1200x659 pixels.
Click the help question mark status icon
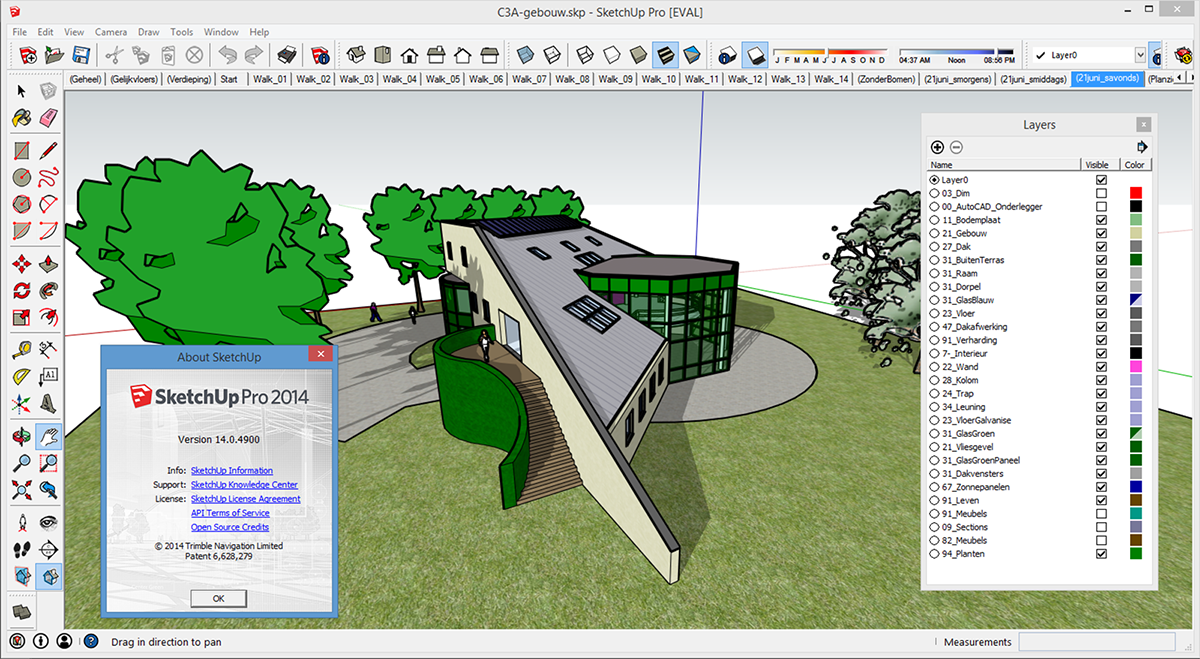[x=90, y=641]
